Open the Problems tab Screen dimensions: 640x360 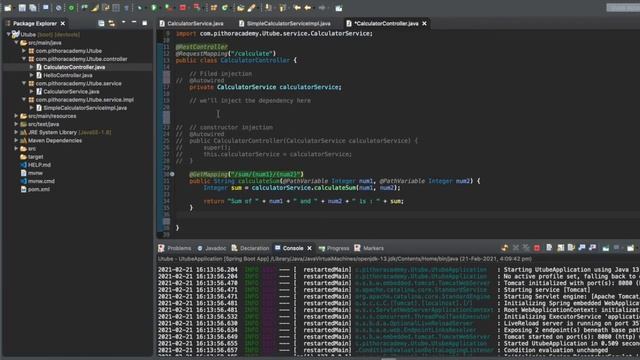pos(175,248)
